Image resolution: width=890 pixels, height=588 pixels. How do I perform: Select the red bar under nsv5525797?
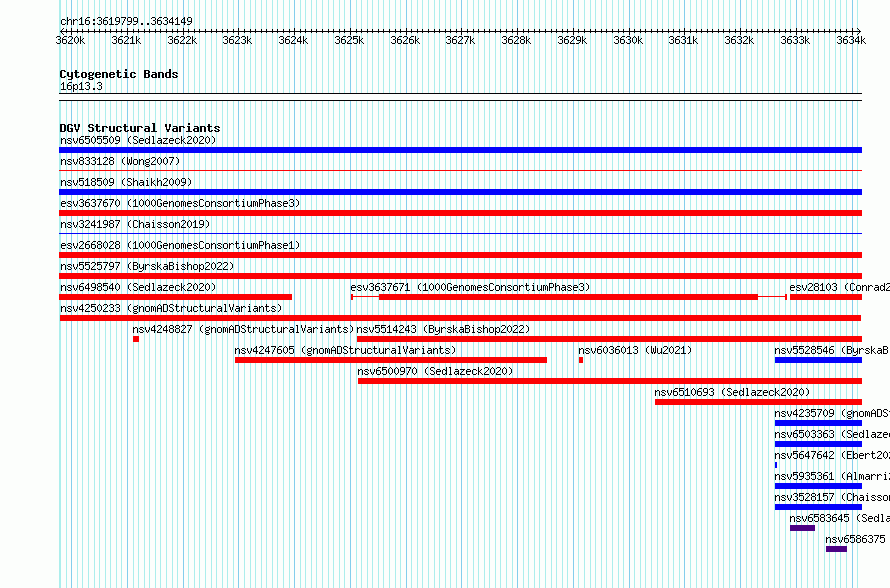(x=460, y=276)
